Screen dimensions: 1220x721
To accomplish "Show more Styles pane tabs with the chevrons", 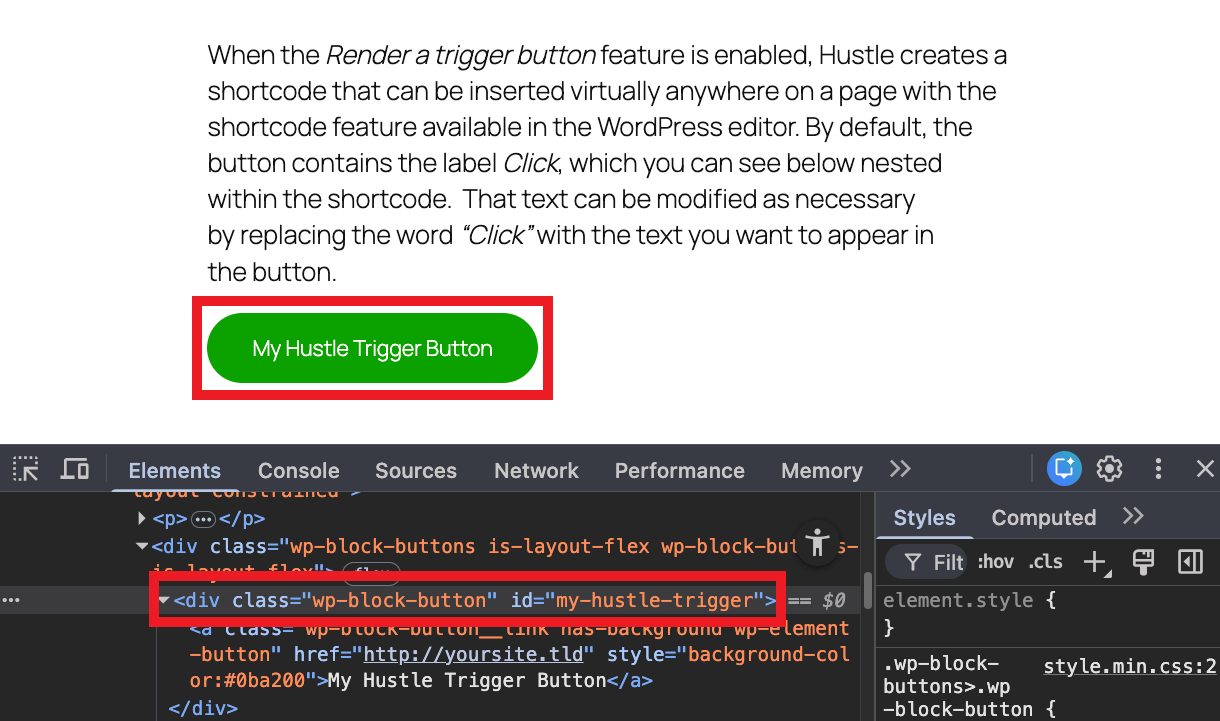I will click(x=1133, y=516).
